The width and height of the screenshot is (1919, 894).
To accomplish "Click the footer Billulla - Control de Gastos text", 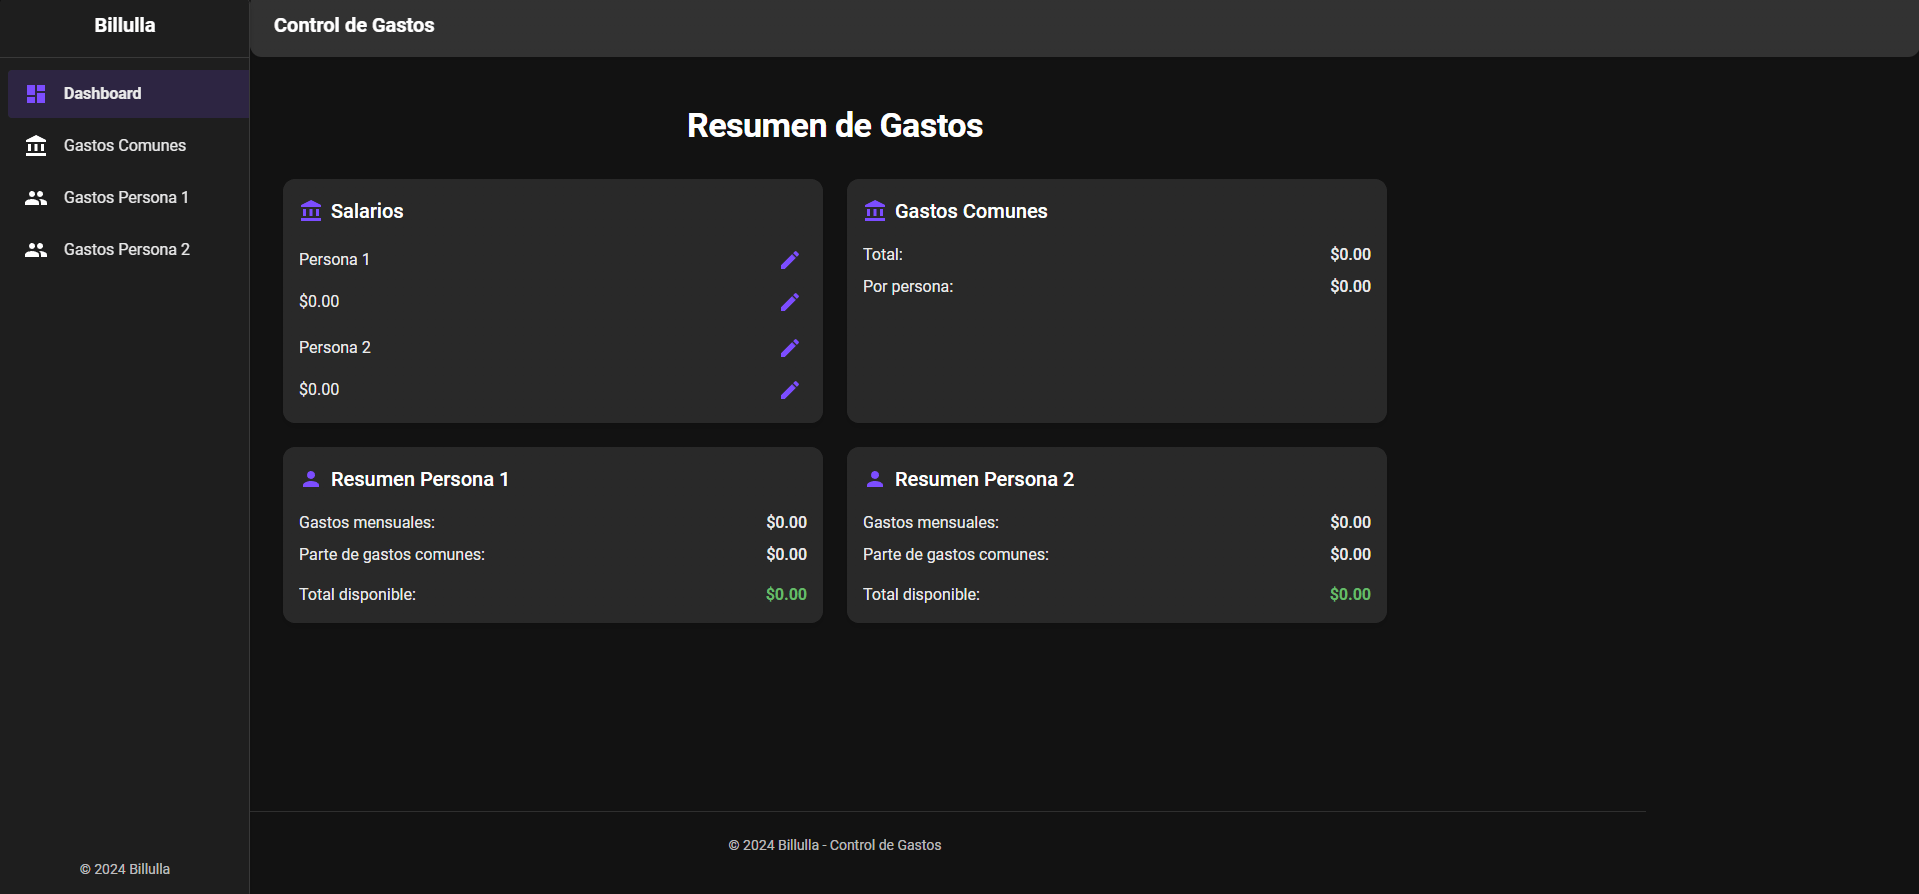I will pyautogui.click(x=835, y=845).
